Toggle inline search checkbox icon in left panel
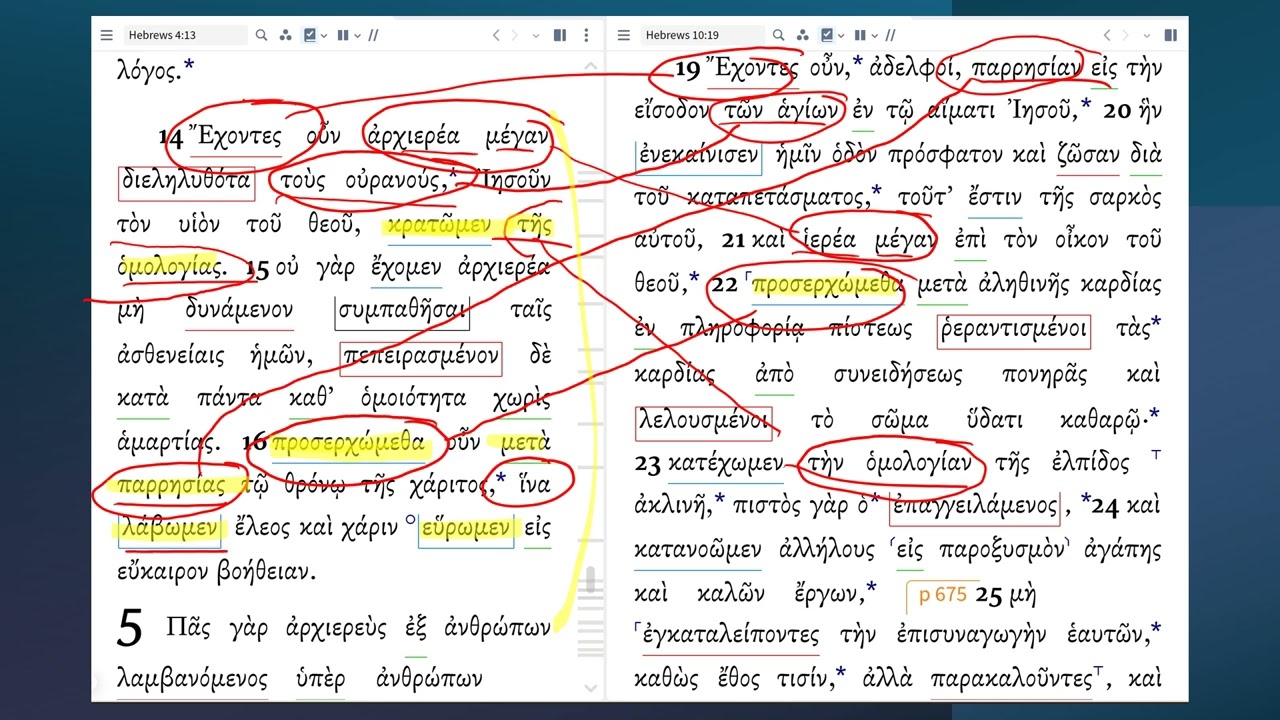1280x720 pixels. click(309, 35)
